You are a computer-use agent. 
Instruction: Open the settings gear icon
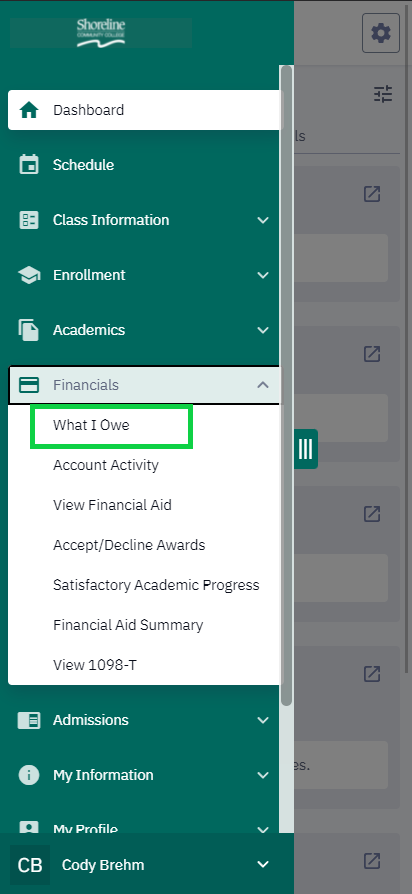click(x=381, y=34)
